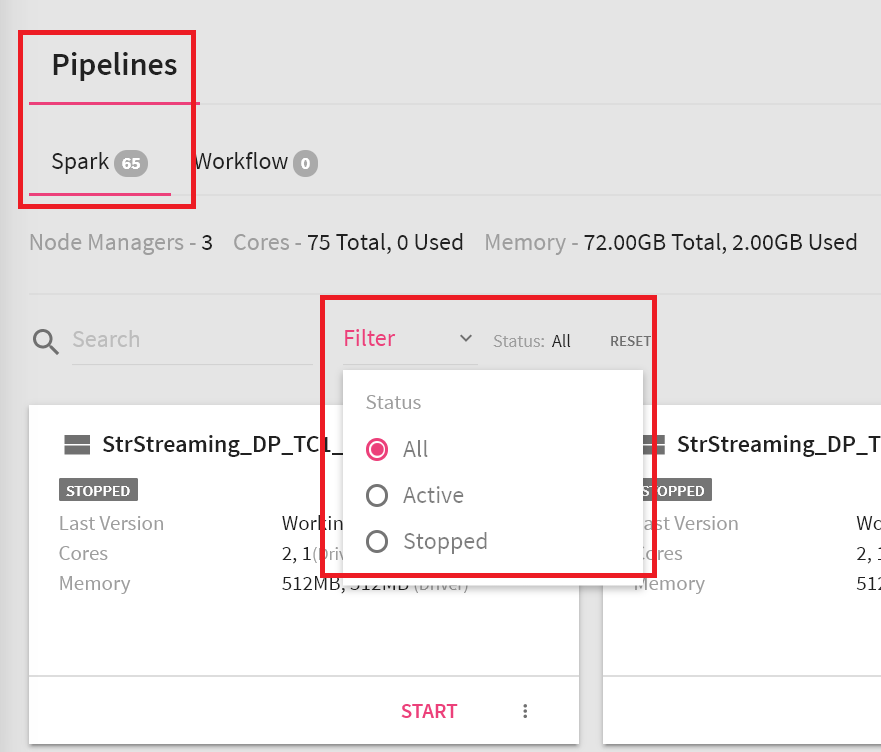The image size is (881, 752).
Task: Click the first StrStreaming pipeline card icon
Action: (76, 444)
